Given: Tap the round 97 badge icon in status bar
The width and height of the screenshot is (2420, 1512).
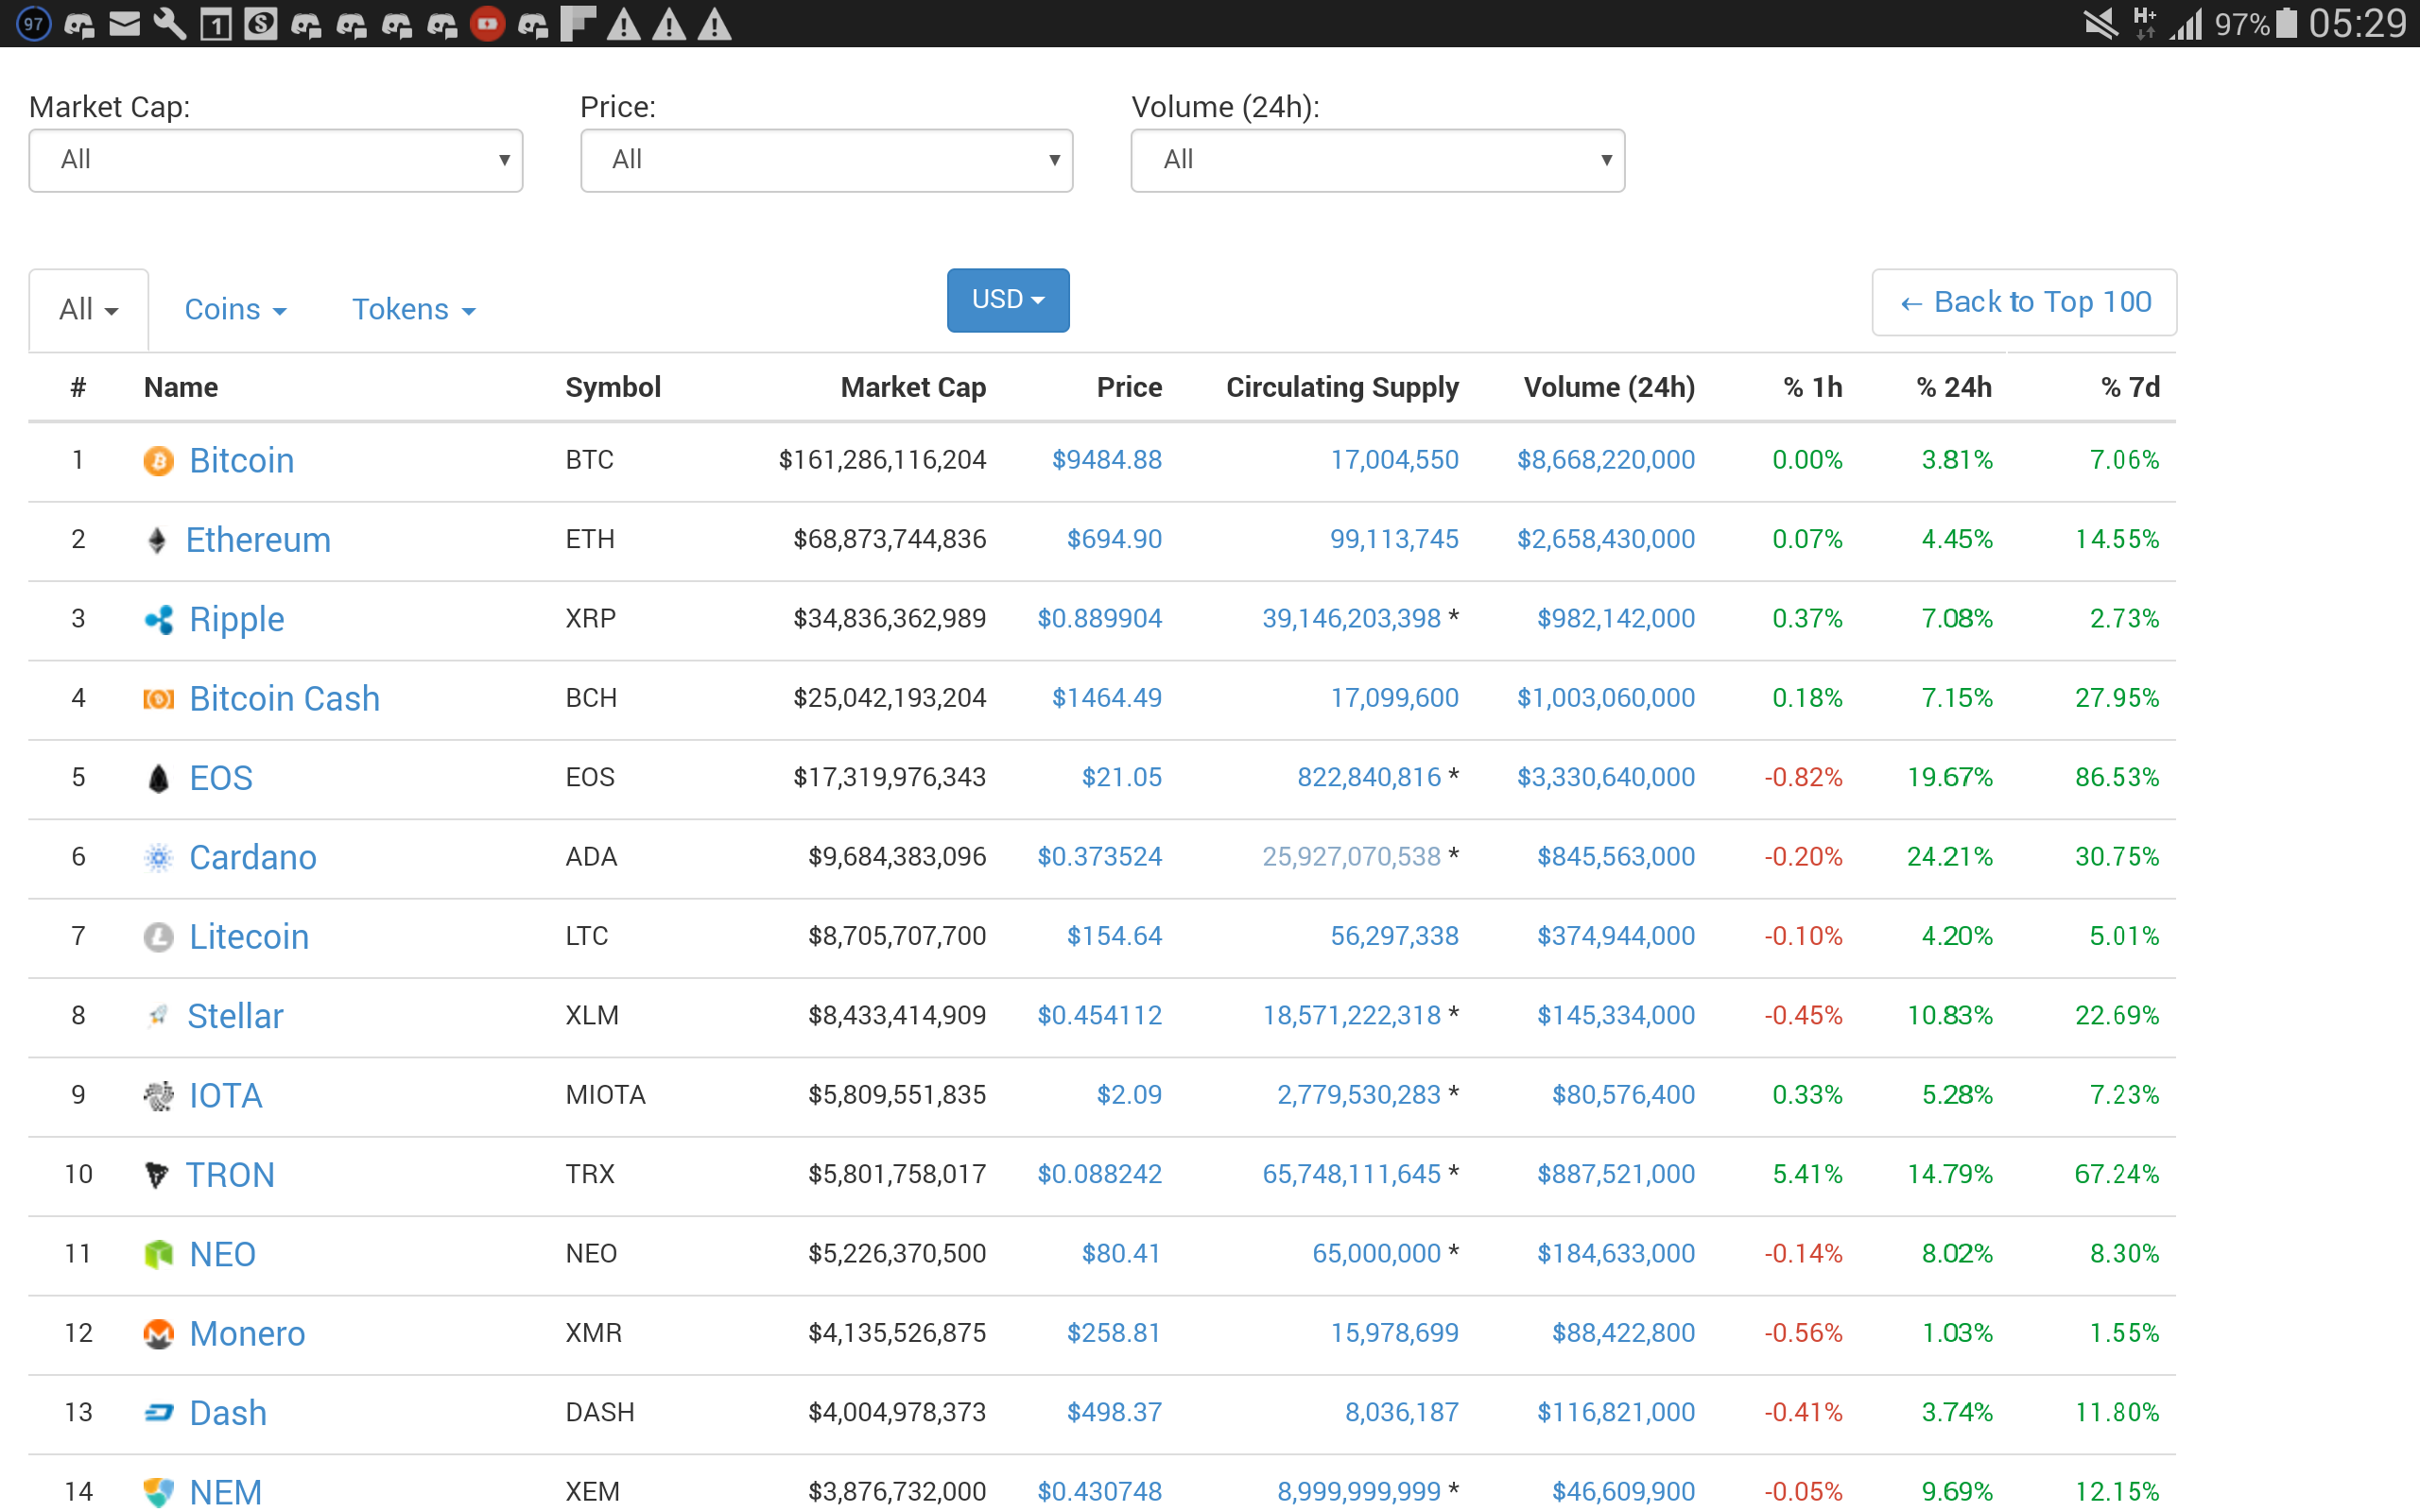Looking at the screenshot, I should 33,23.
